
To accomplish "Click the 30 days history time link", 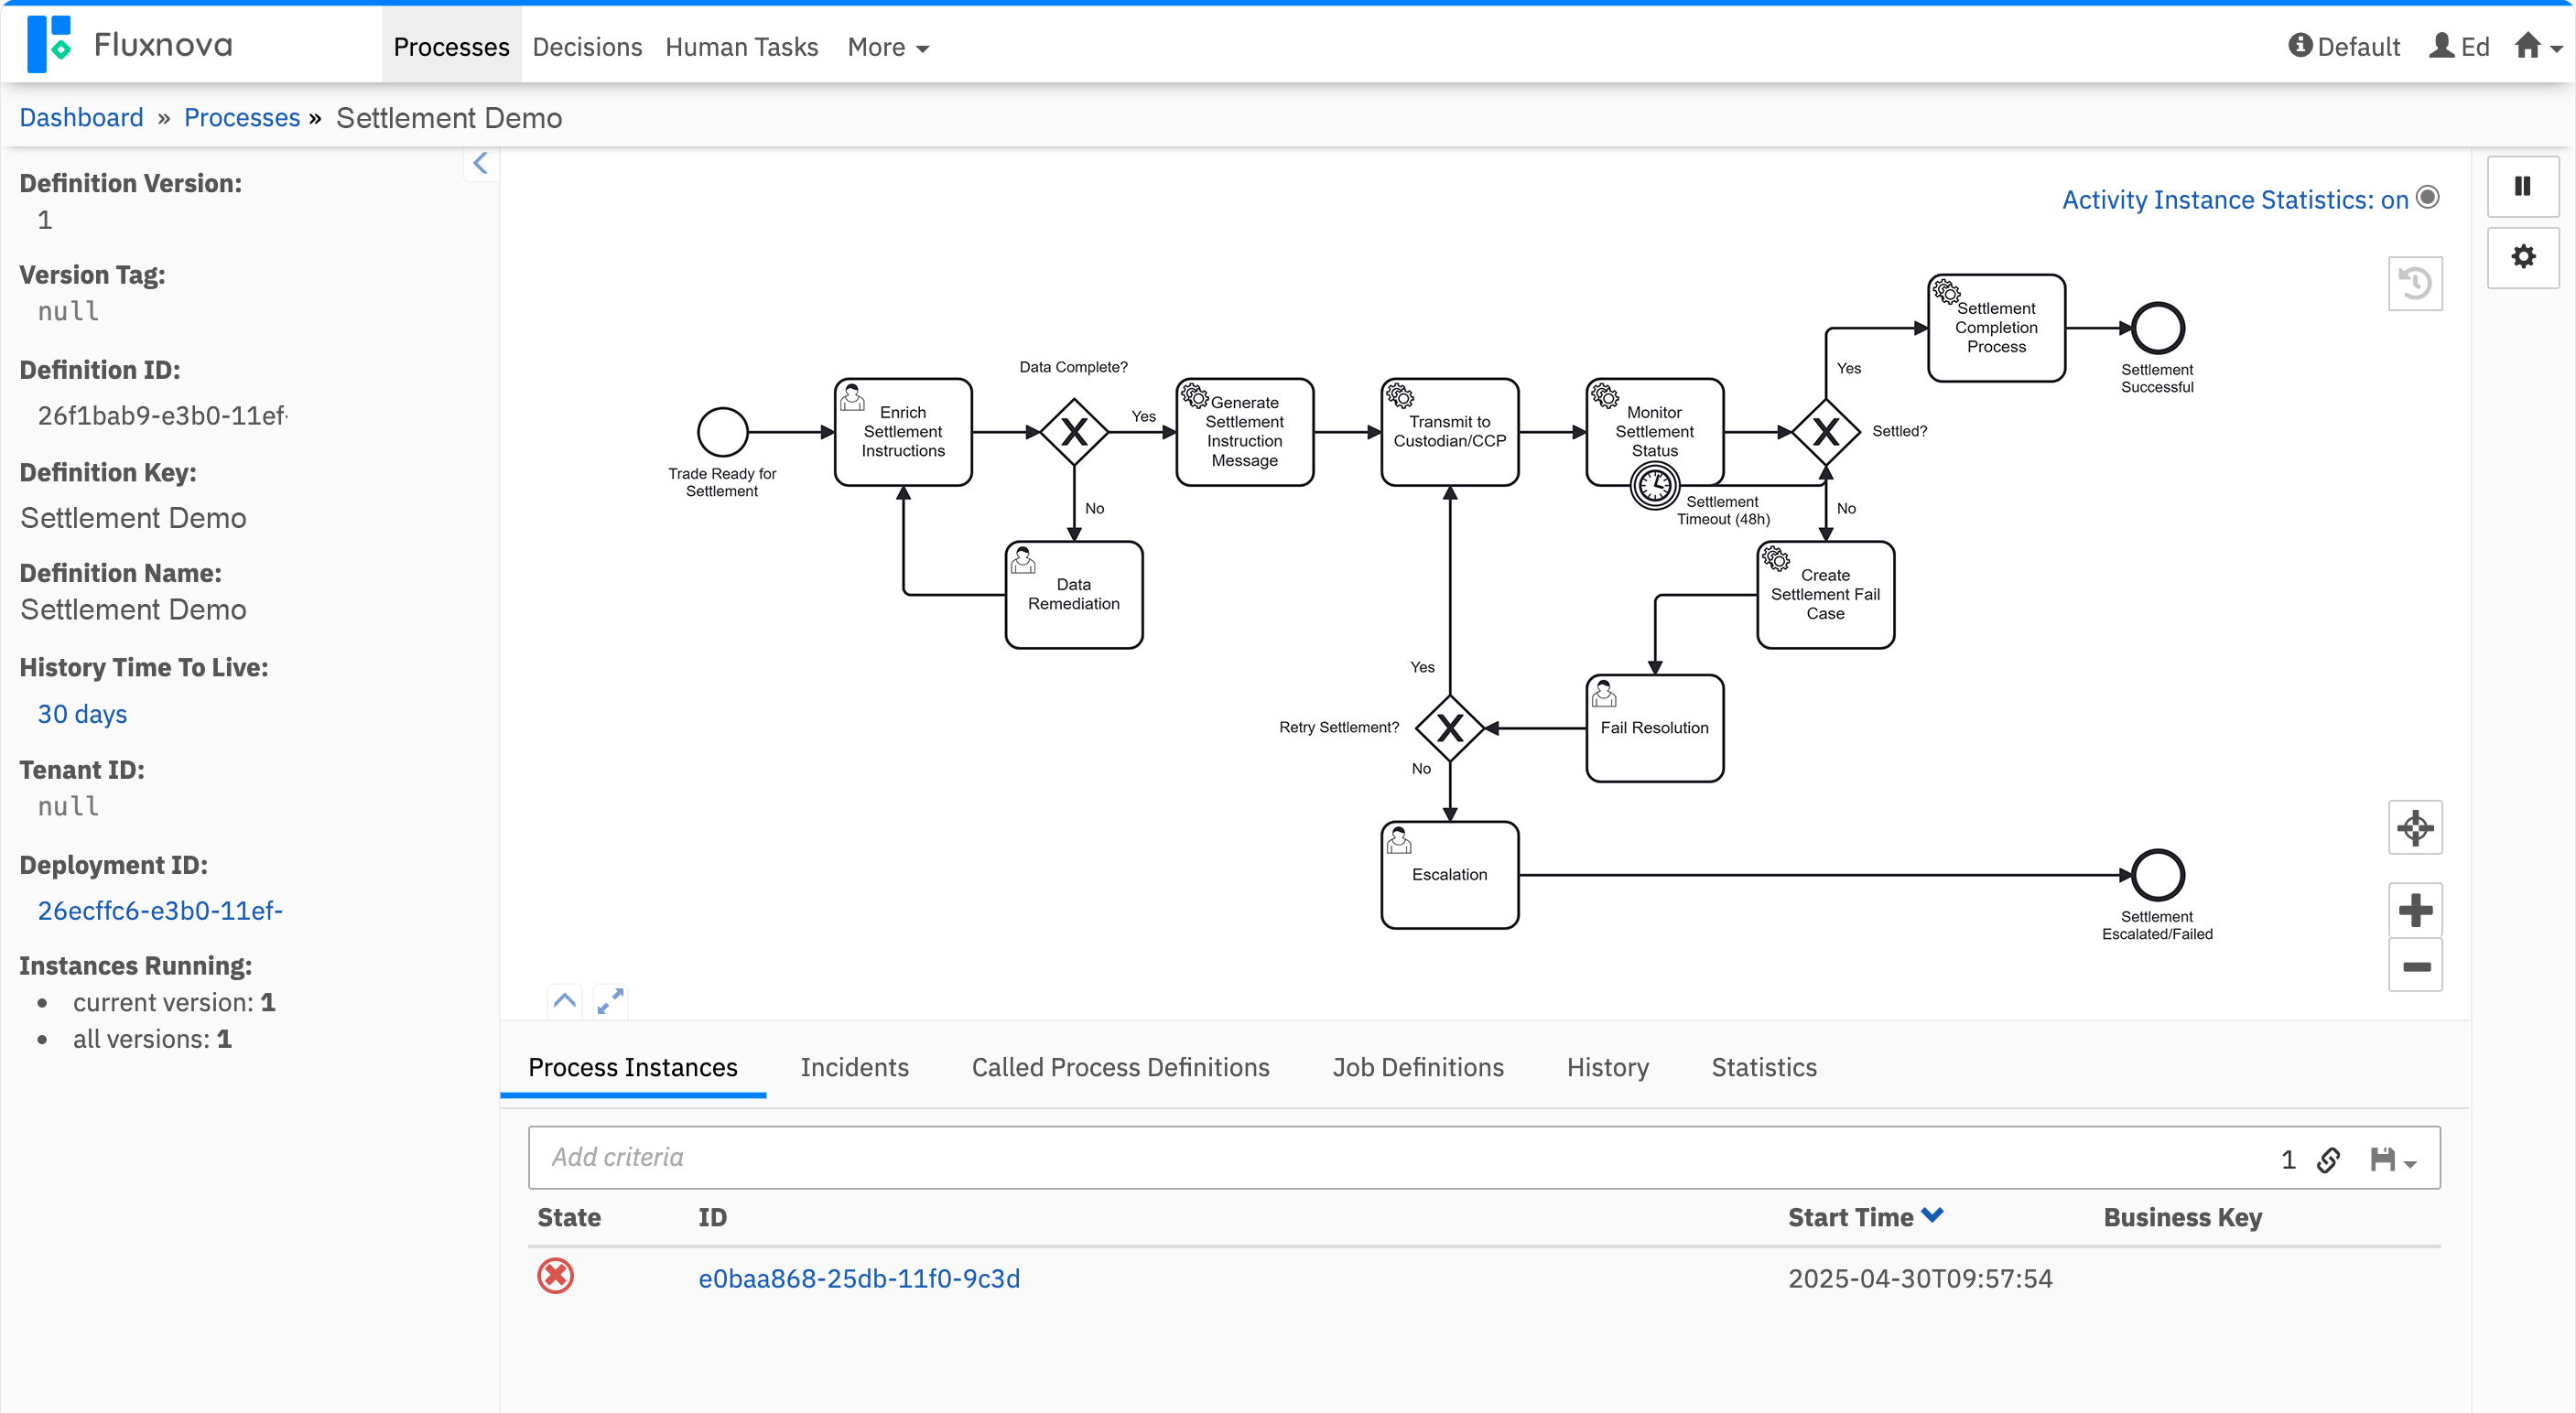I will [x=82, y=714].
